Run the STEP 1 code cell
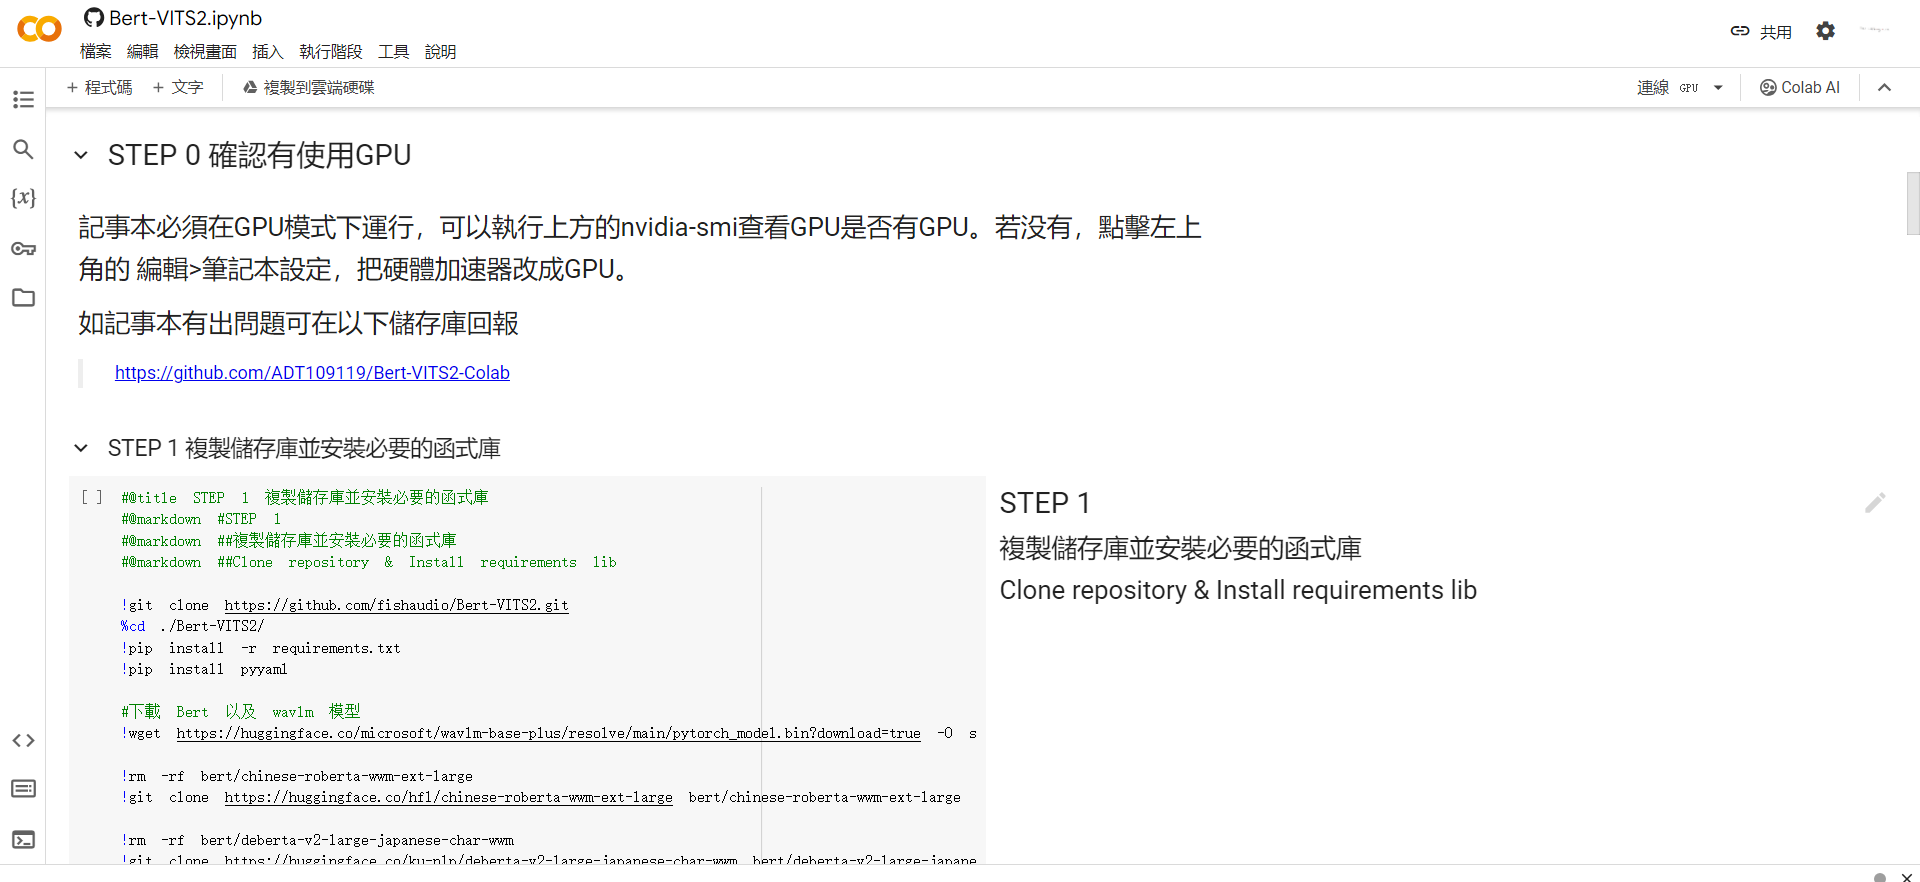Viewport: 1920px width, 882px height. click(92, 497)
